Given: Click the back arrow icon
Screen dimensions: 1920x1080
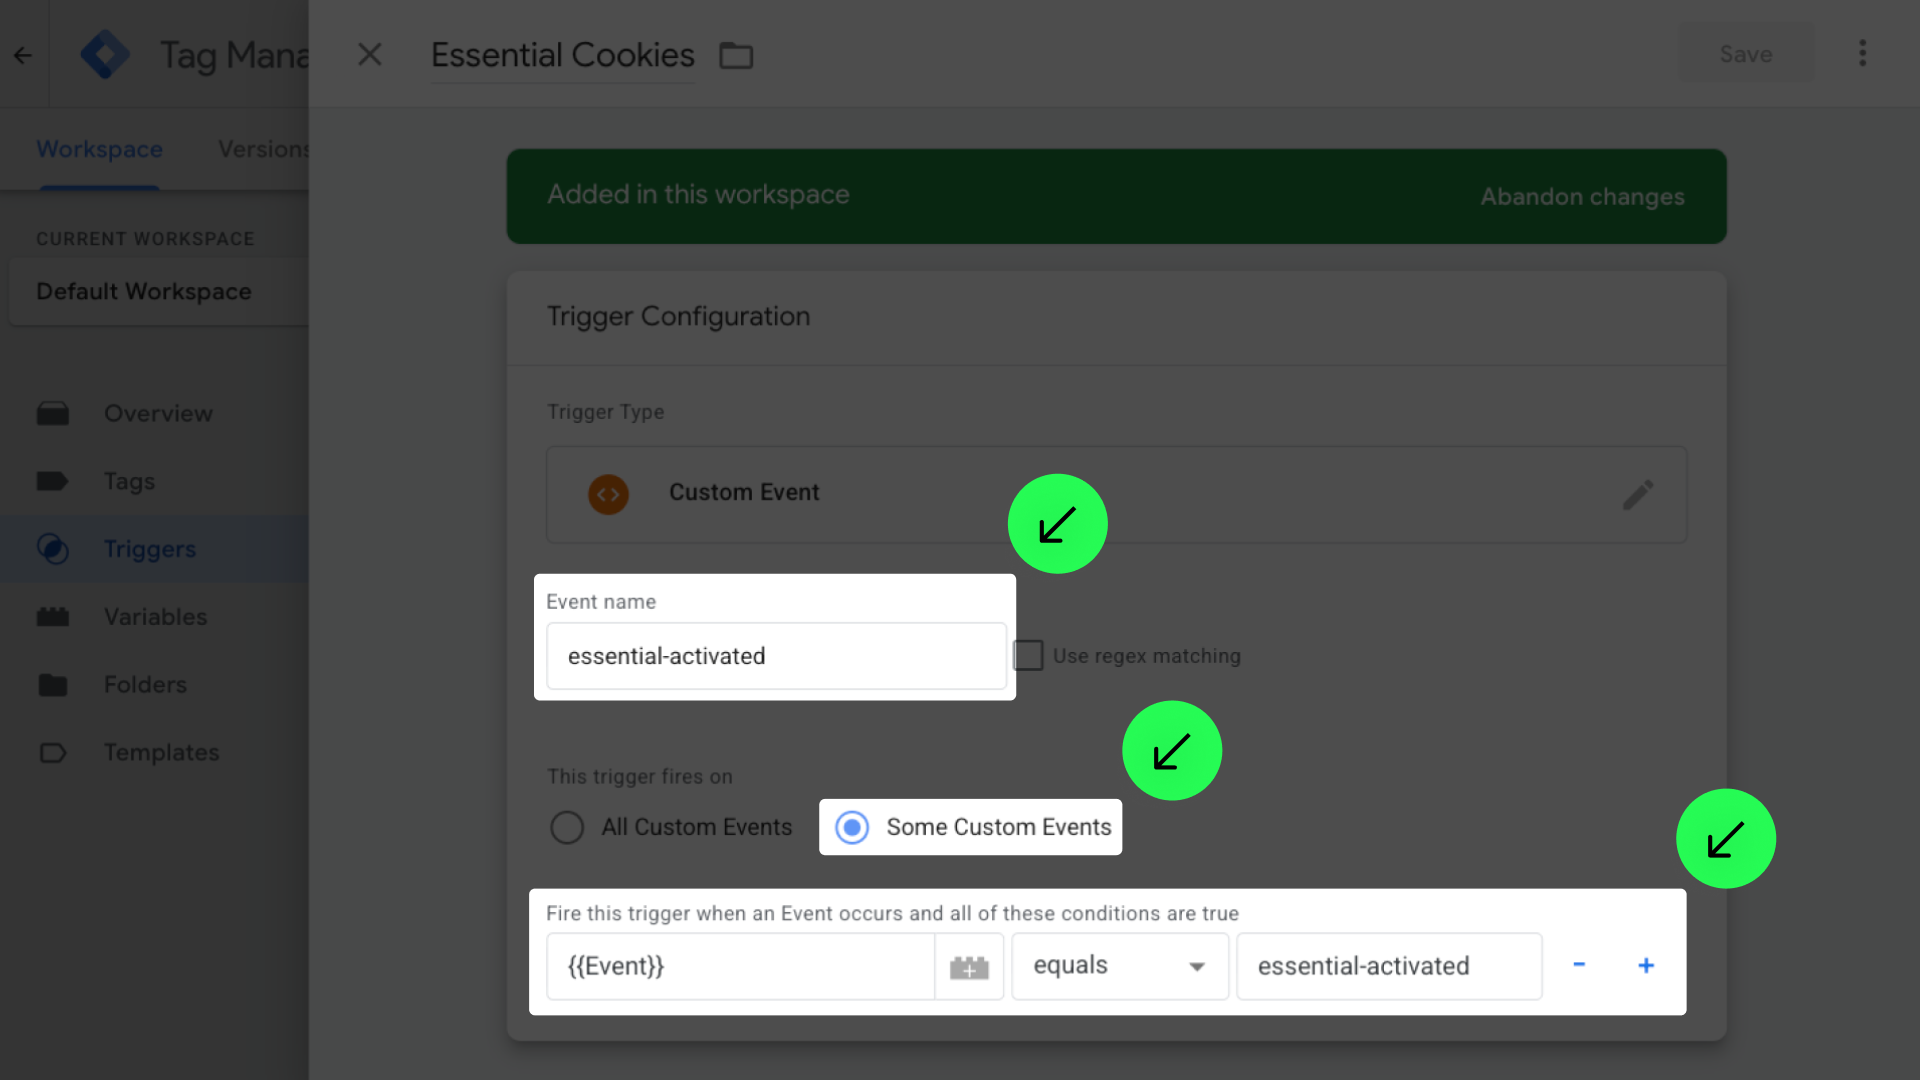Looking at the screenshot, I should (x=23, y=55).
